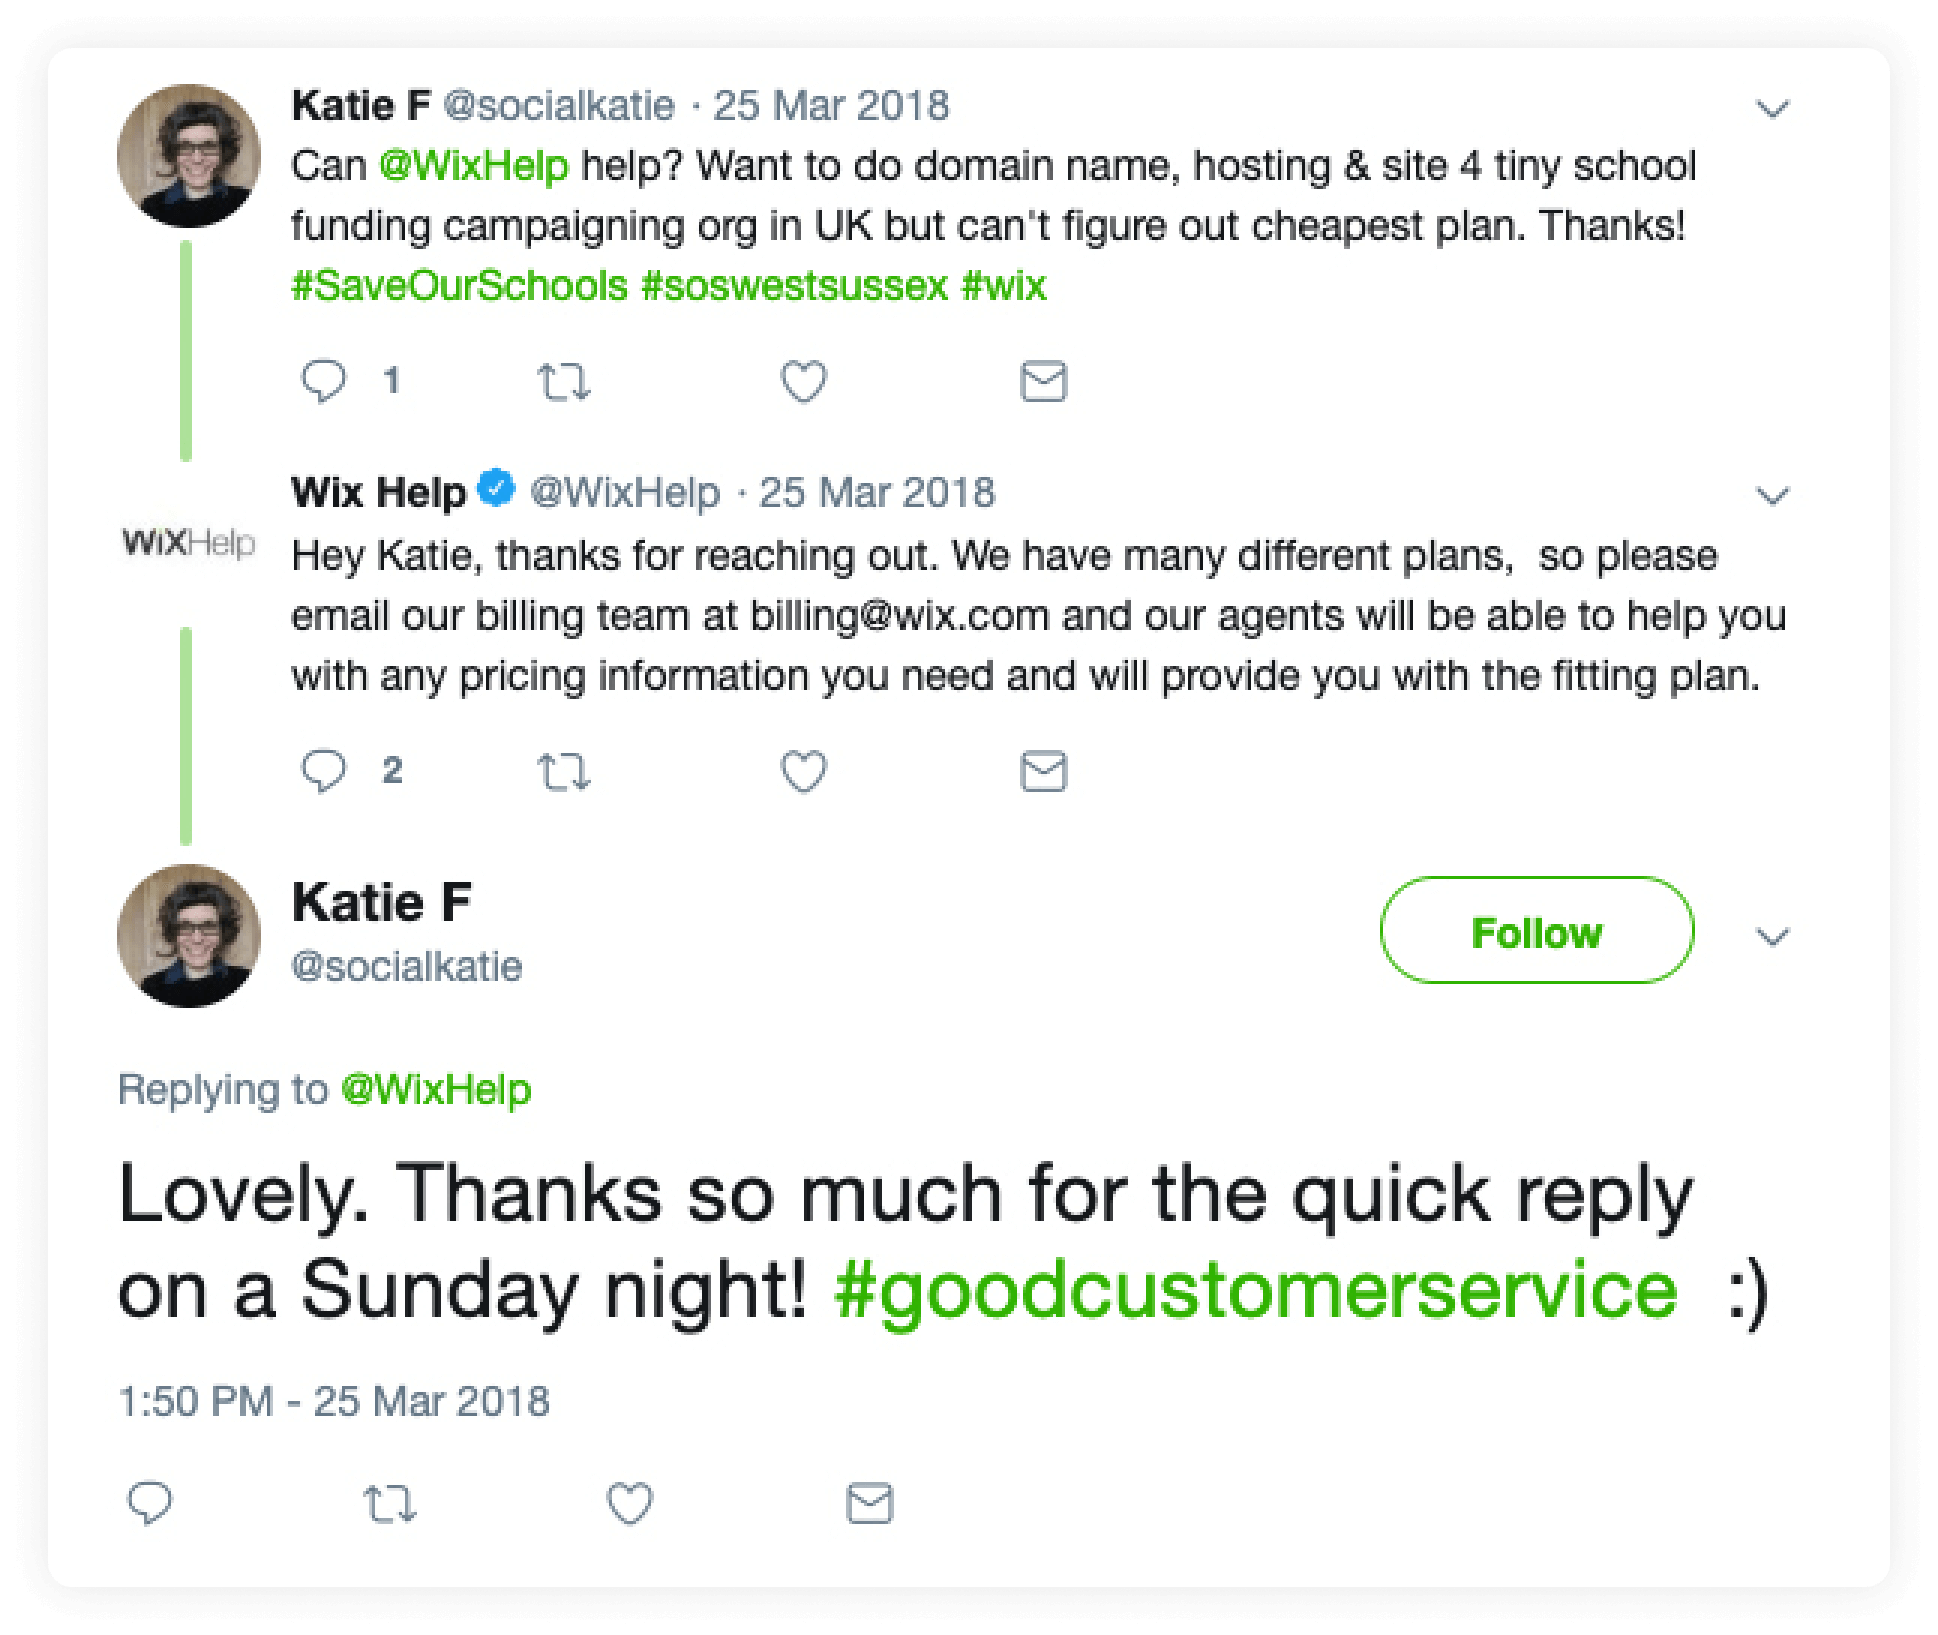1938x1635 pixels.
Task: Share Wix Help tweet via message envelope
Action: tap(1044, 771)
